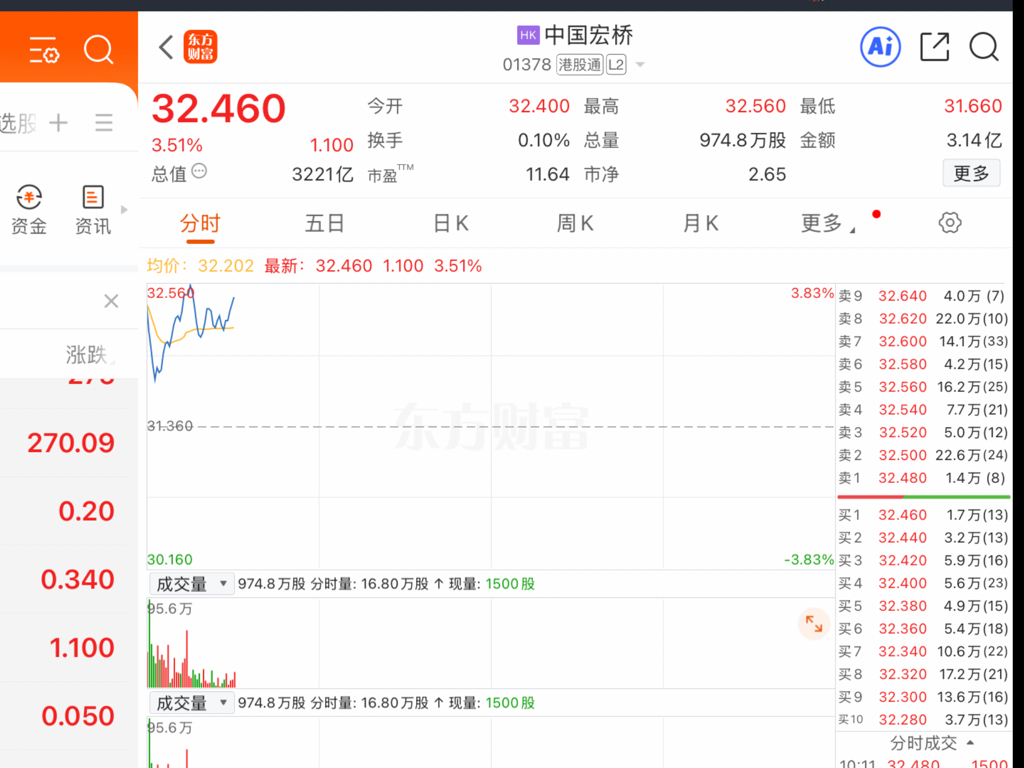Tap the L2 level badge
Image resolution: width=1024 pixels, height=768 pixels.
tap(616, 65)
